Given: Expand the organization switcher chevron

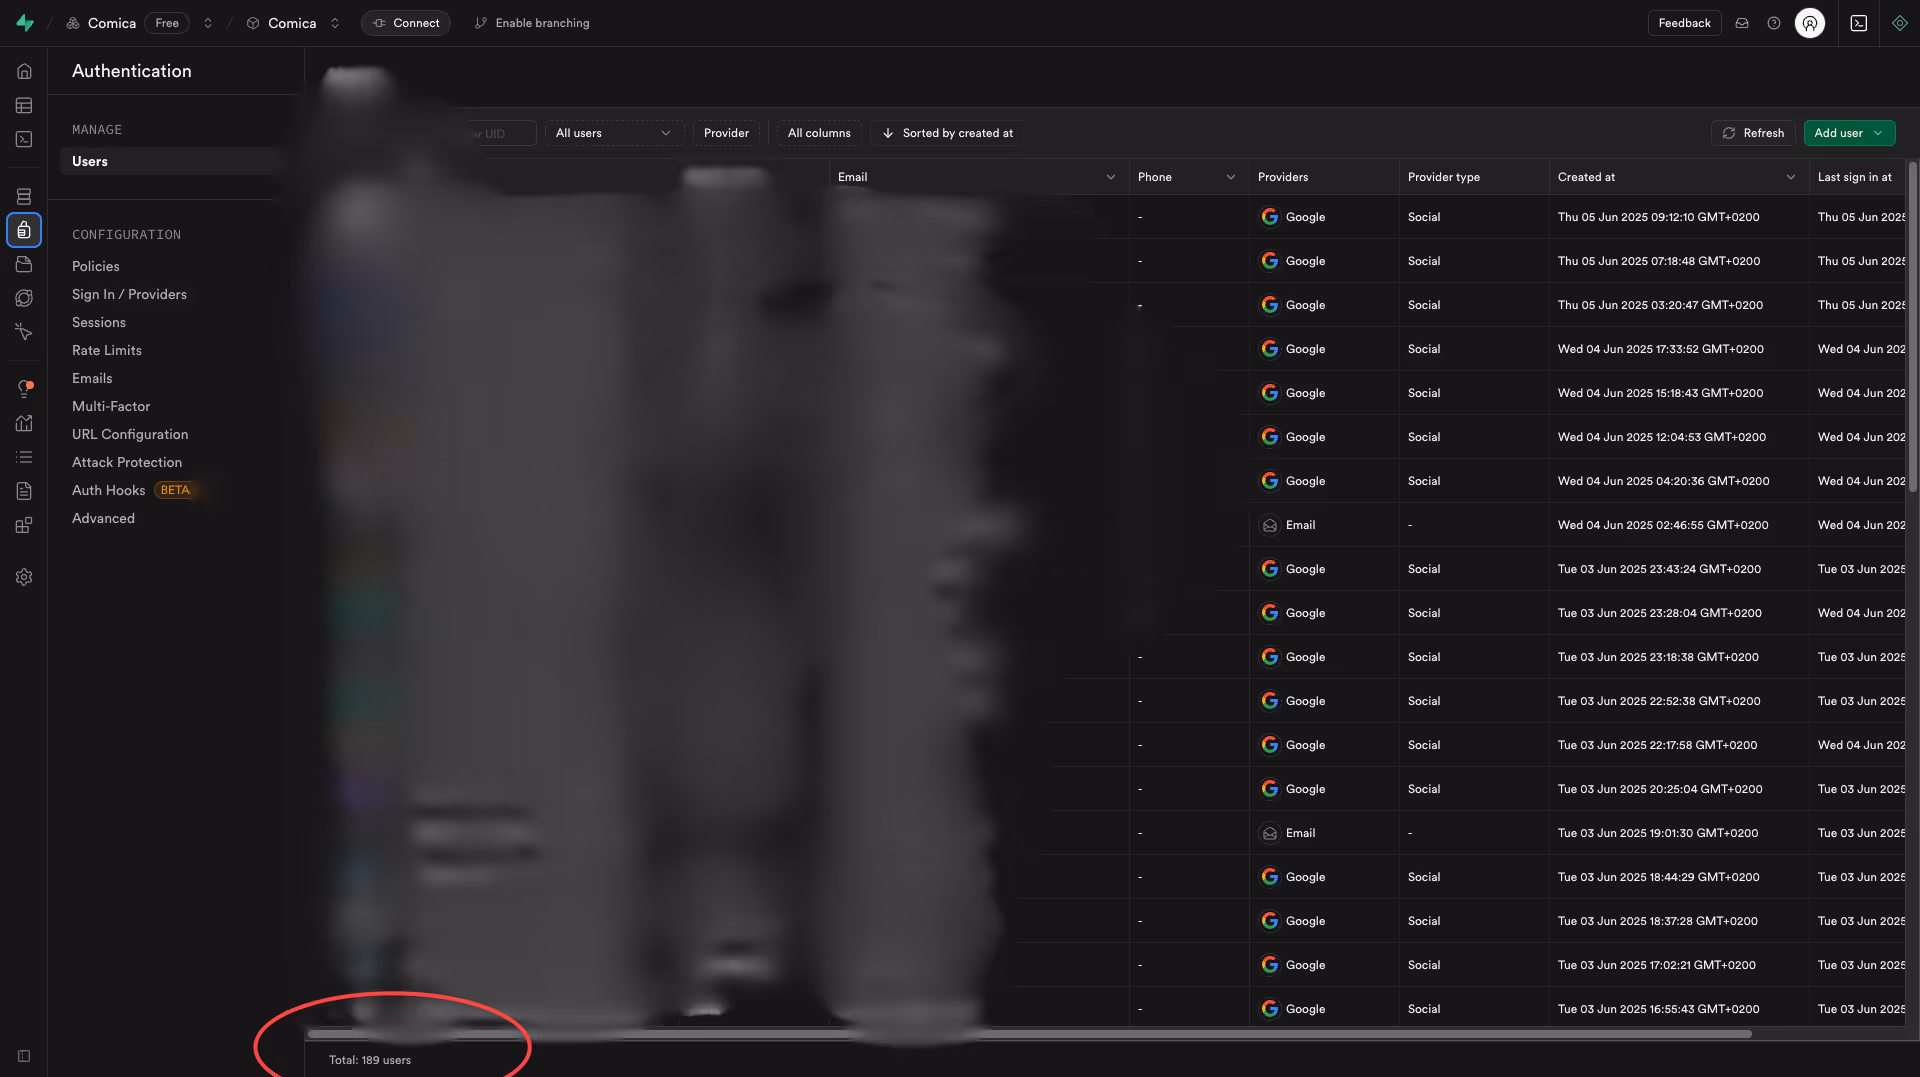Looking at the screenshot, I should [x=208, y=23].
